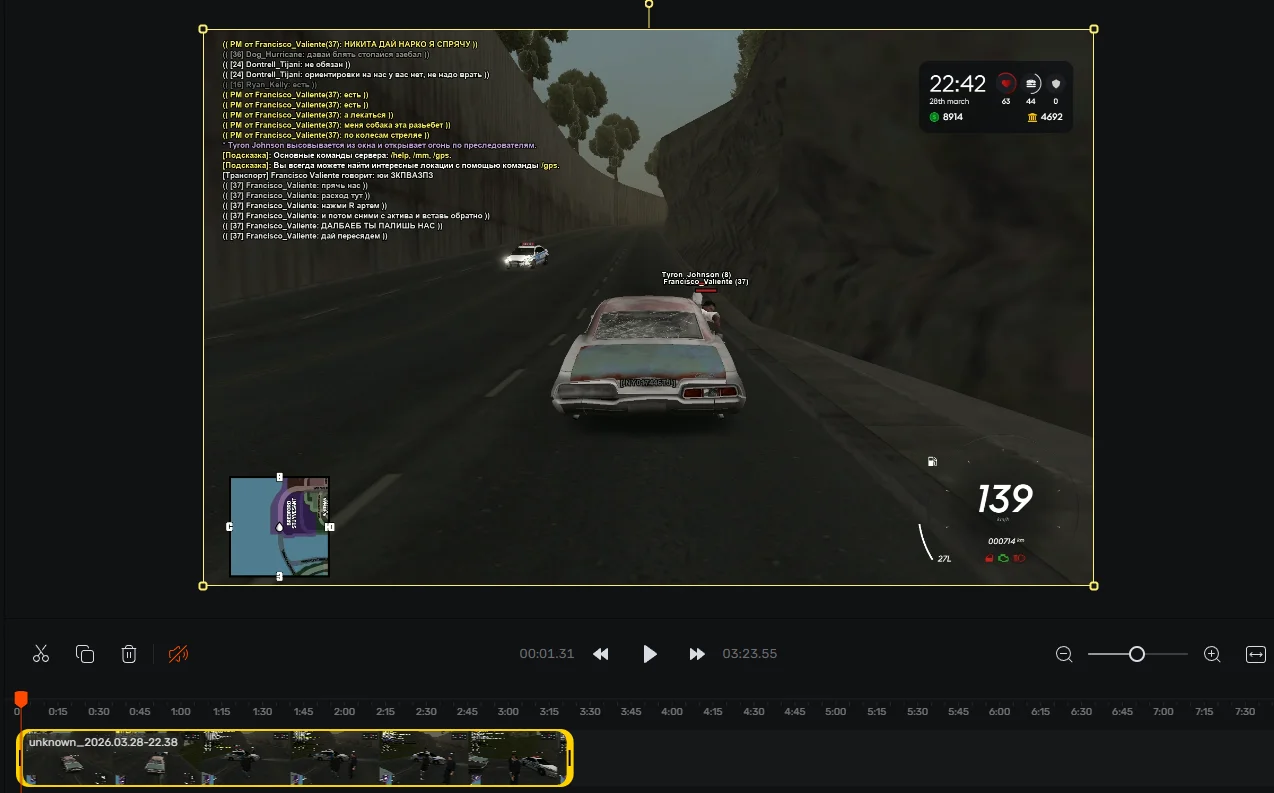Click the clip's right trim handle

(569, 758)
